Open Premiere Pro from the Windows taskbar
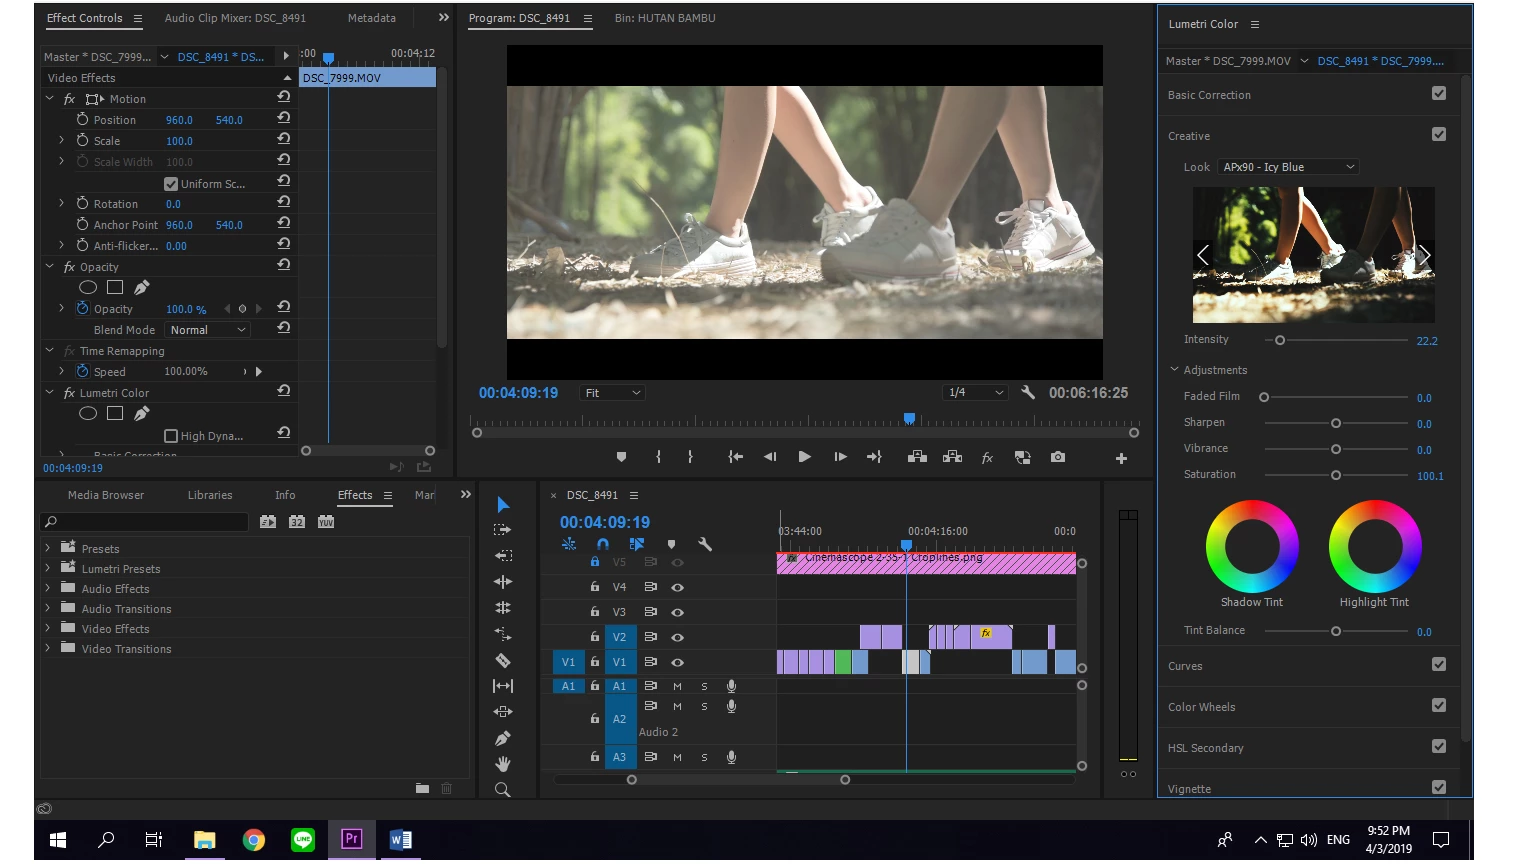This screenshot has width=1536, height=864. [x=352, y=840]
